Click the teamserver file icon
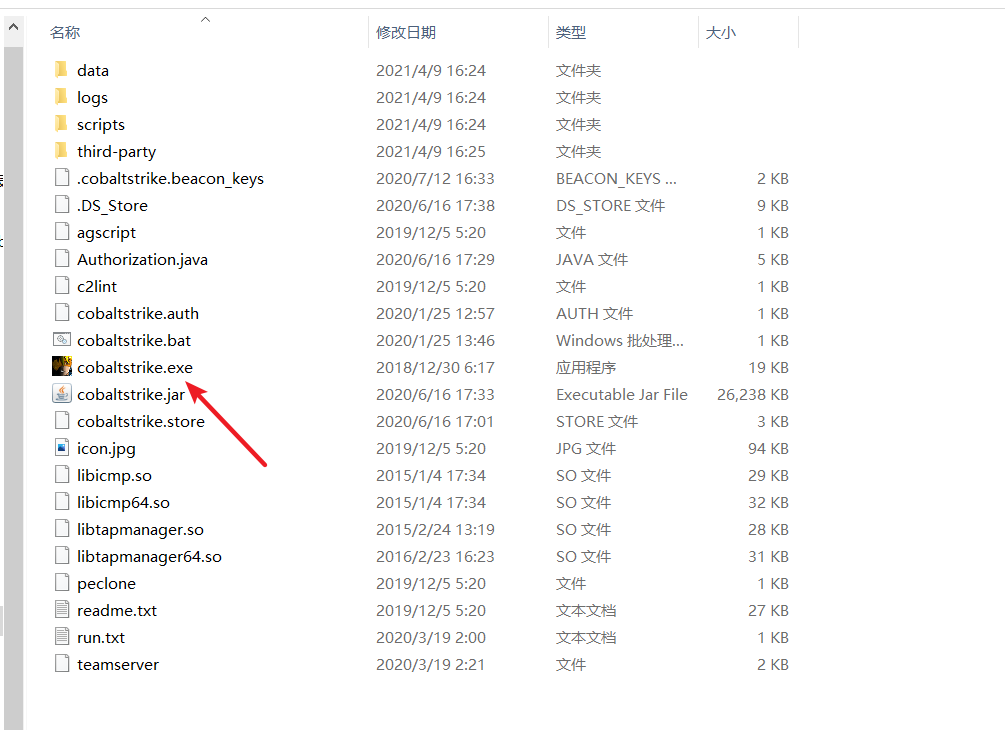This screenshot has height=730, width=1005. coord(62,663)
